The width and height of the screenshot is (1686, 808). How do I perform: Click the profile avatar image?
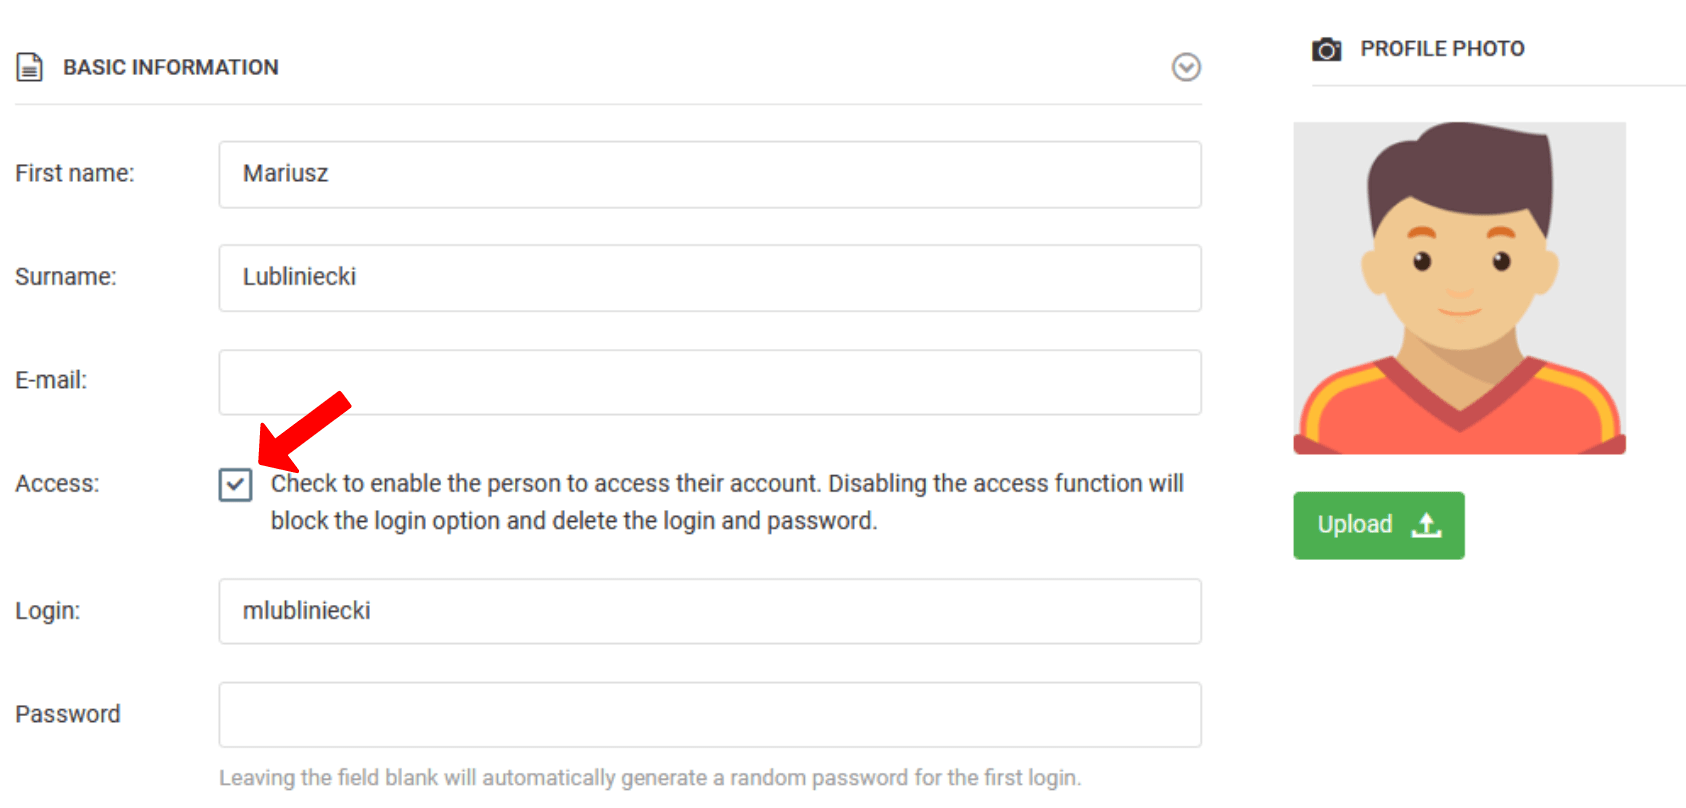tap(1459, 288)
